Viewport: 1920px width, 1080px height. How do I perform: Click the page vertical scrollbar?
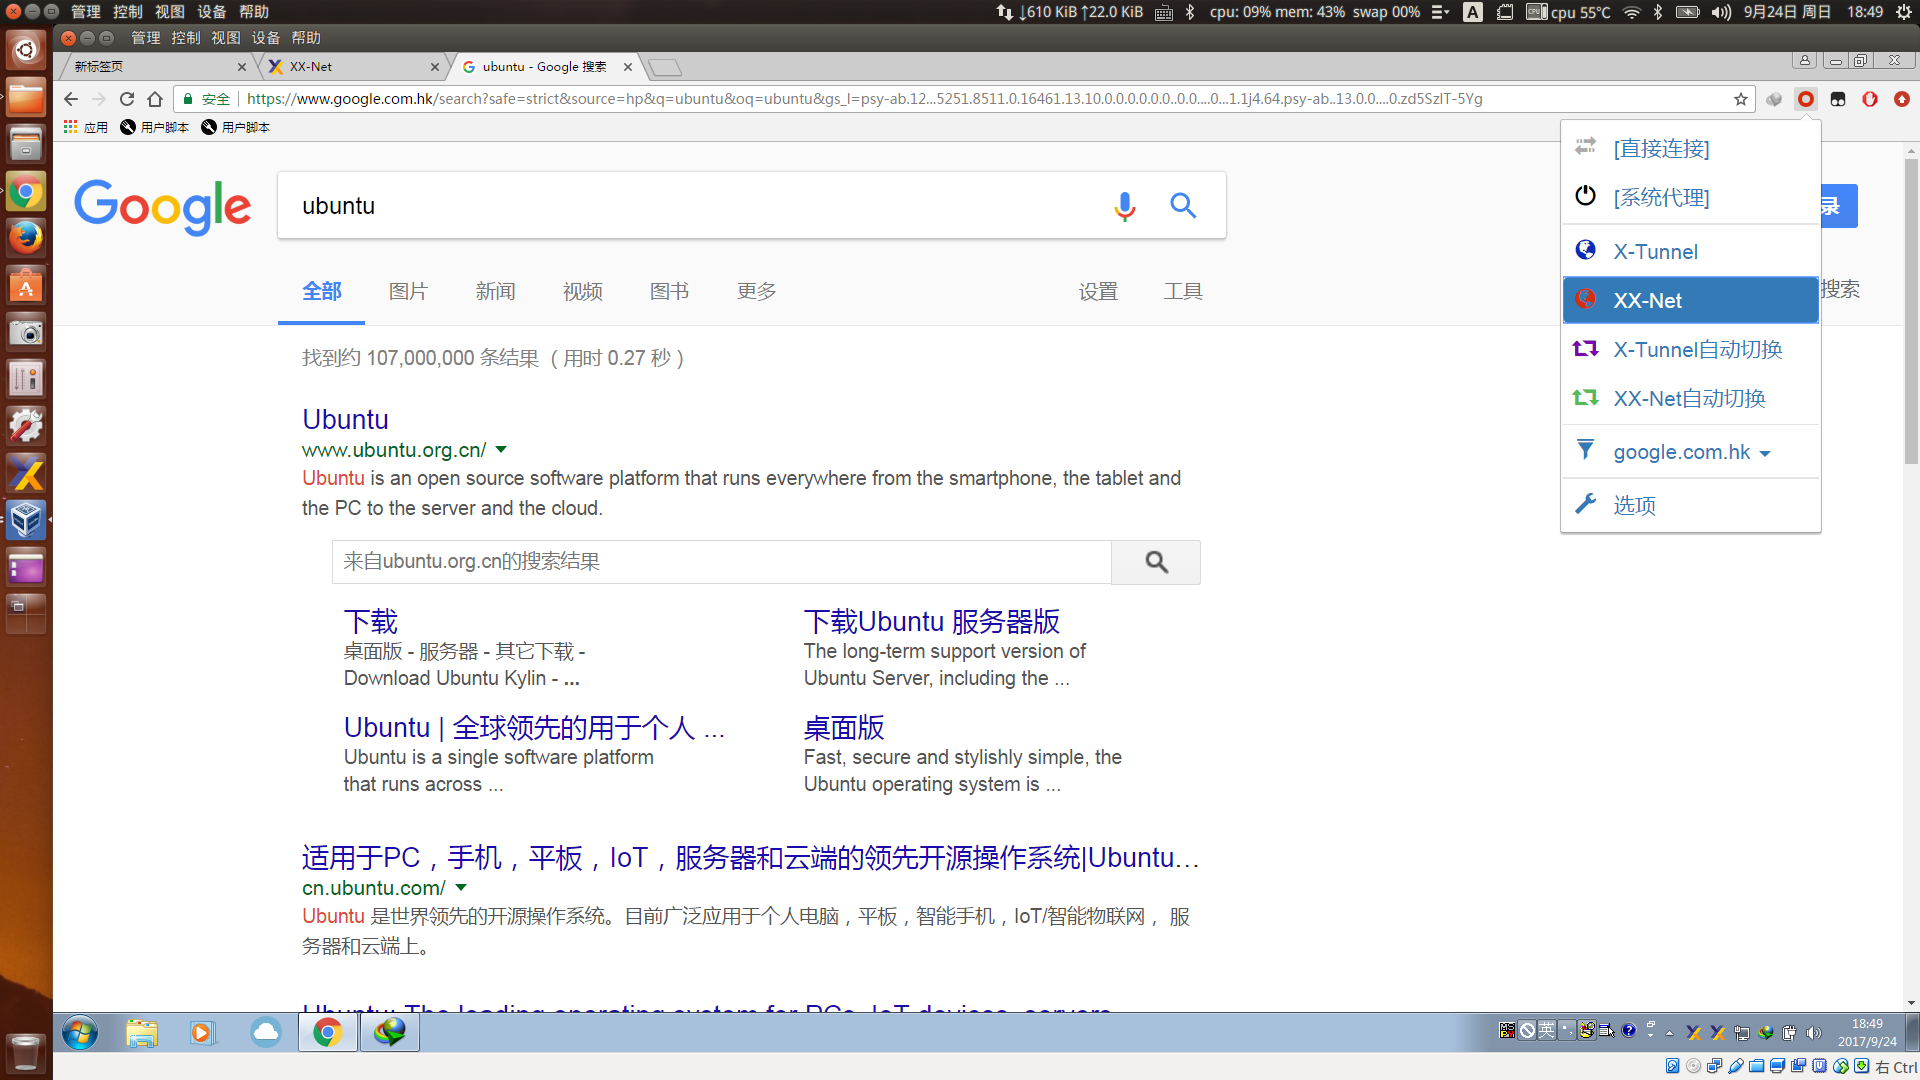tap(1911, 310)
